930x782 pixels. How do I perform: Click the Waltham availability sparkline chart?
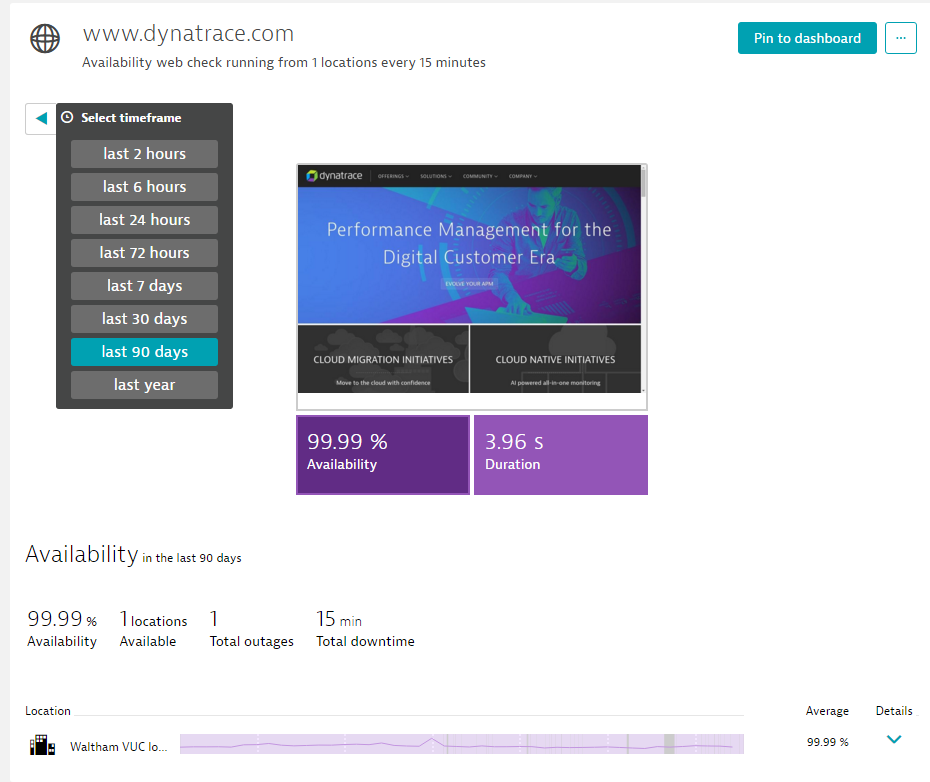click(x=461, y=744)
